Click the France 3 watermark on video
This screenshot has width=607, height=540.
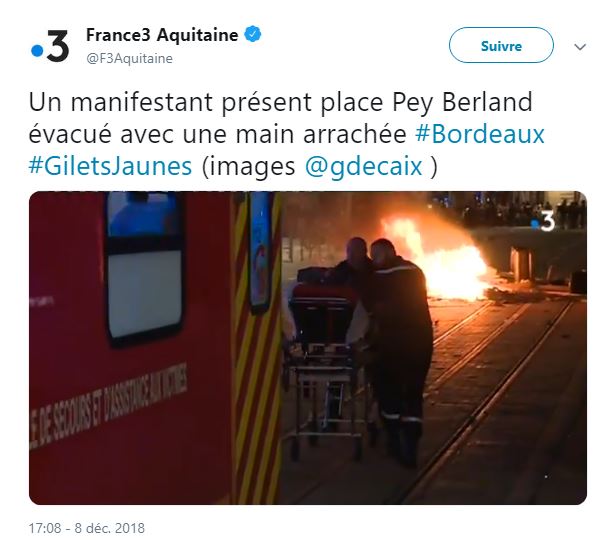(x=544, y=222)
